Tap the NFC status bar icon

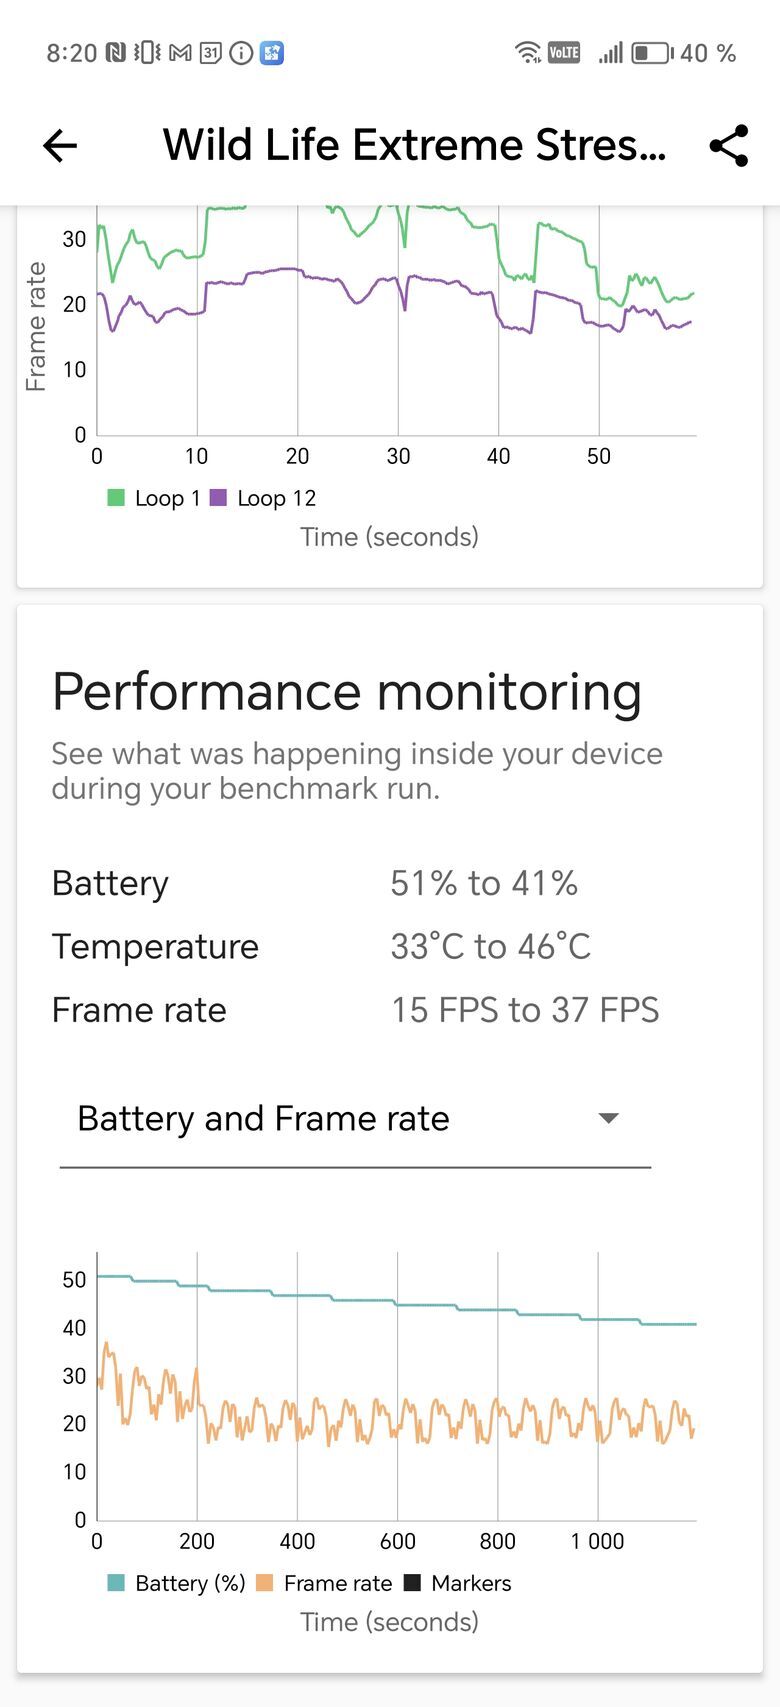[x=116, y=53]
